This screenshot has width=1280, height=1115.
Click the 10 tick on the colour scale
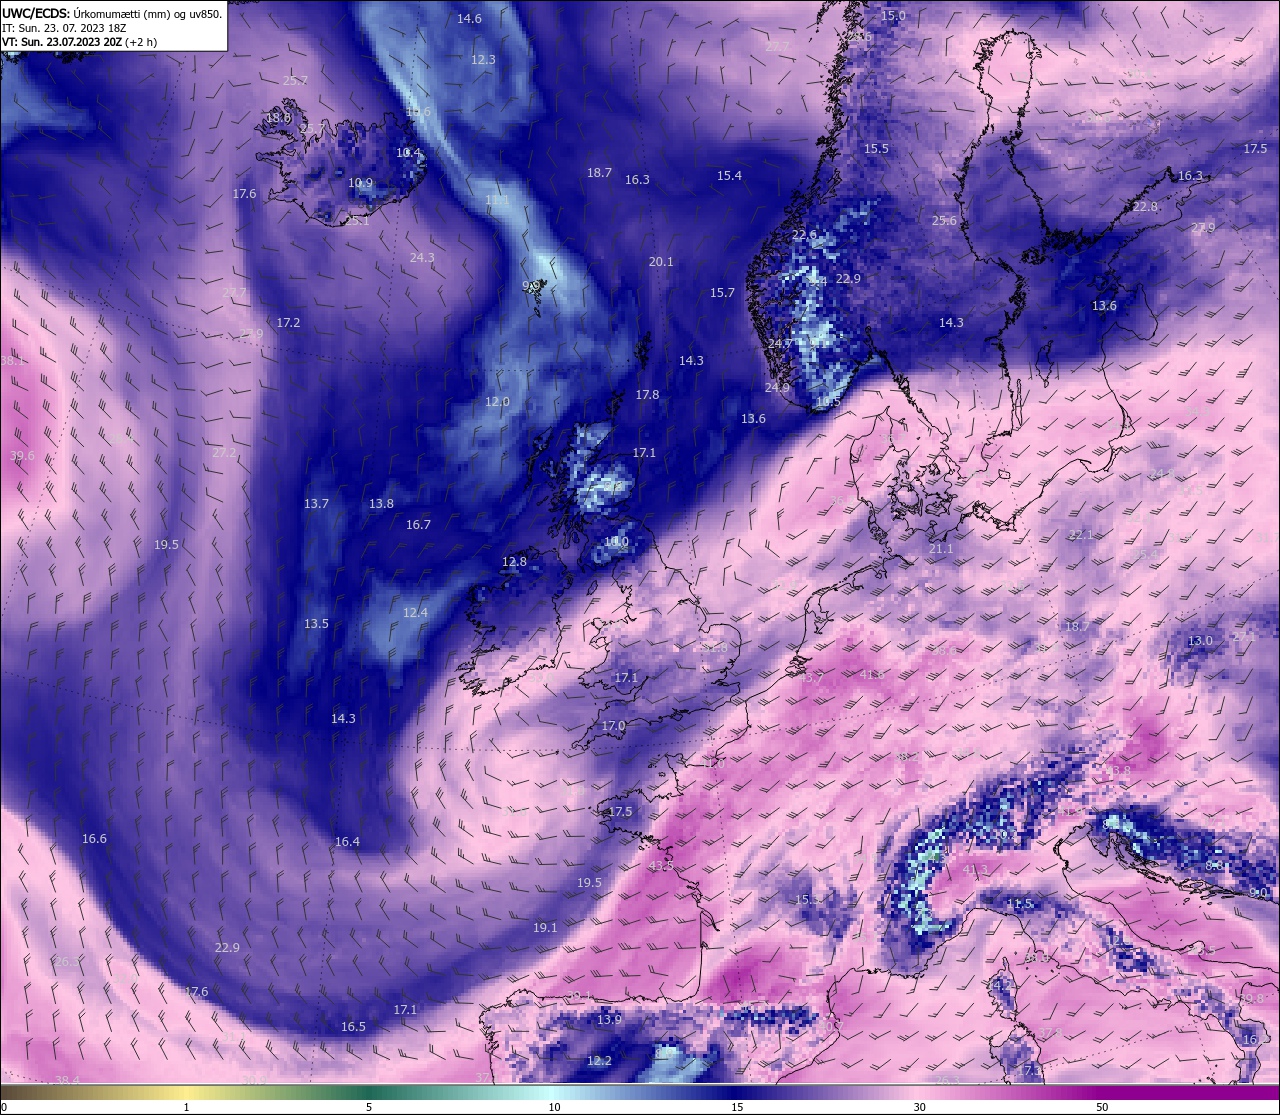click(553, 1107)
